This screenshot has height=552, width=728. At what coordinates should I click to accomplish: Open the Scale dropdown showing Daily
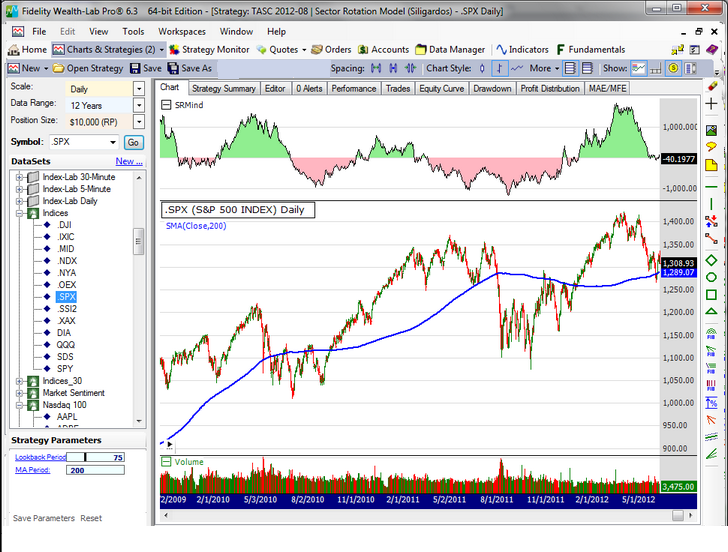(x=139, y=88)
